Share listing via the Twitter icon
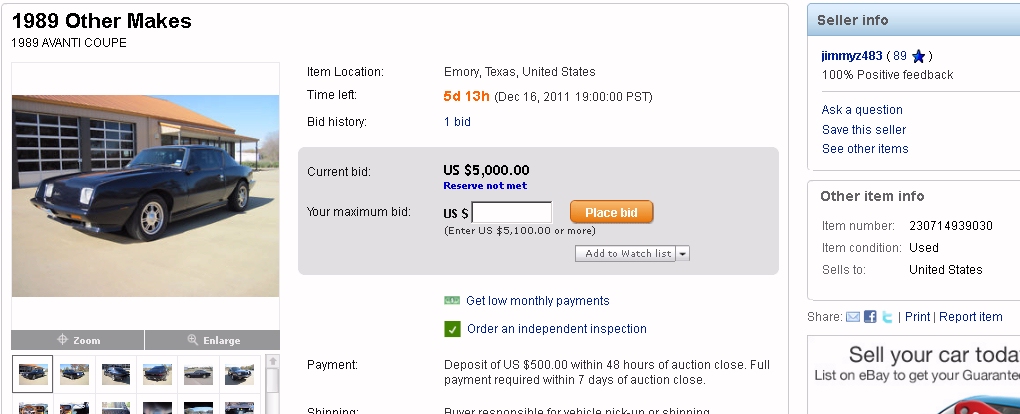 [x=887, y=317]
